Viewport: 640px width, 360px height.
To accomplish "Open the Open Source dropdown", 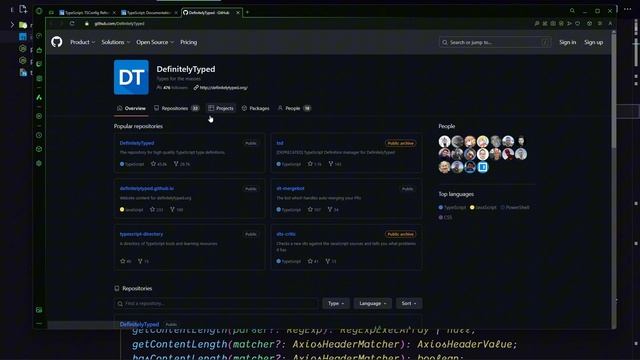I will [155, 42].
